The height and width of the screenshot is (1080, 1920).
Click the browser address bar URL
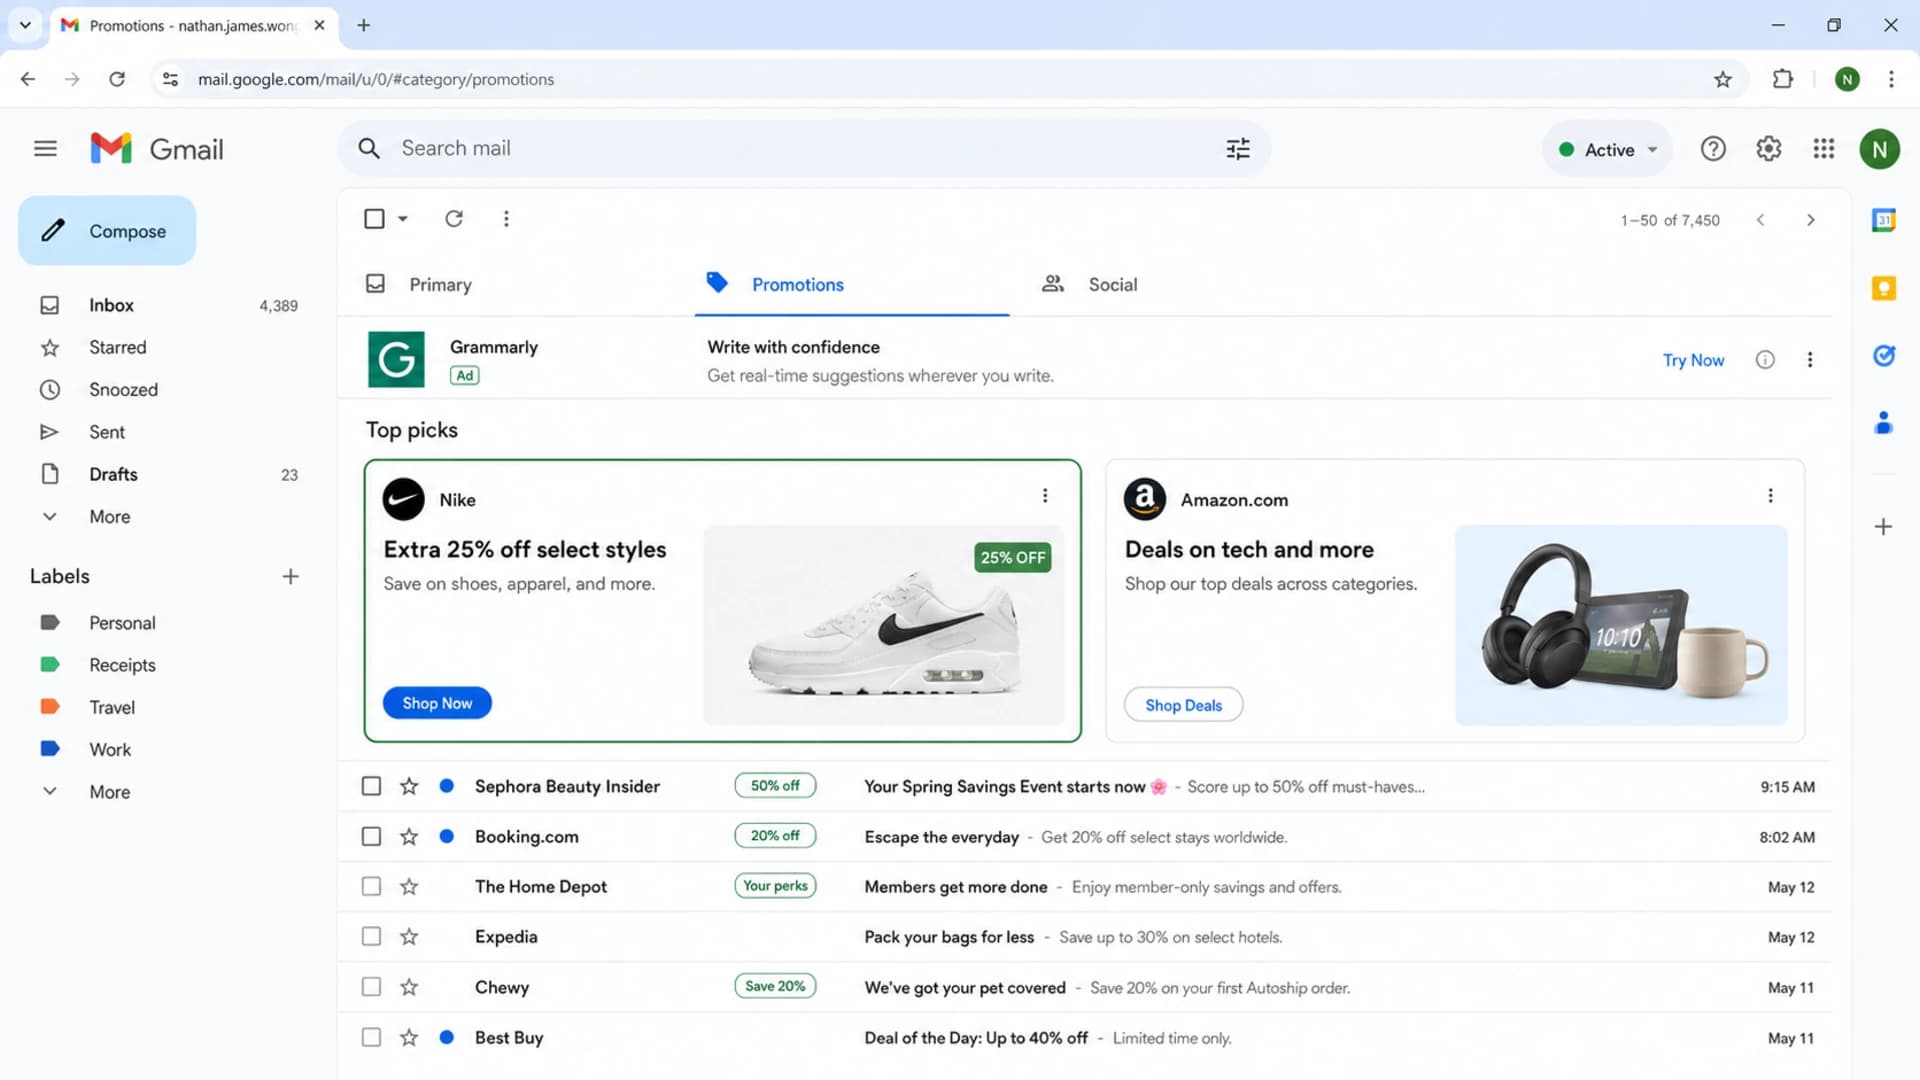click(376, 79)
